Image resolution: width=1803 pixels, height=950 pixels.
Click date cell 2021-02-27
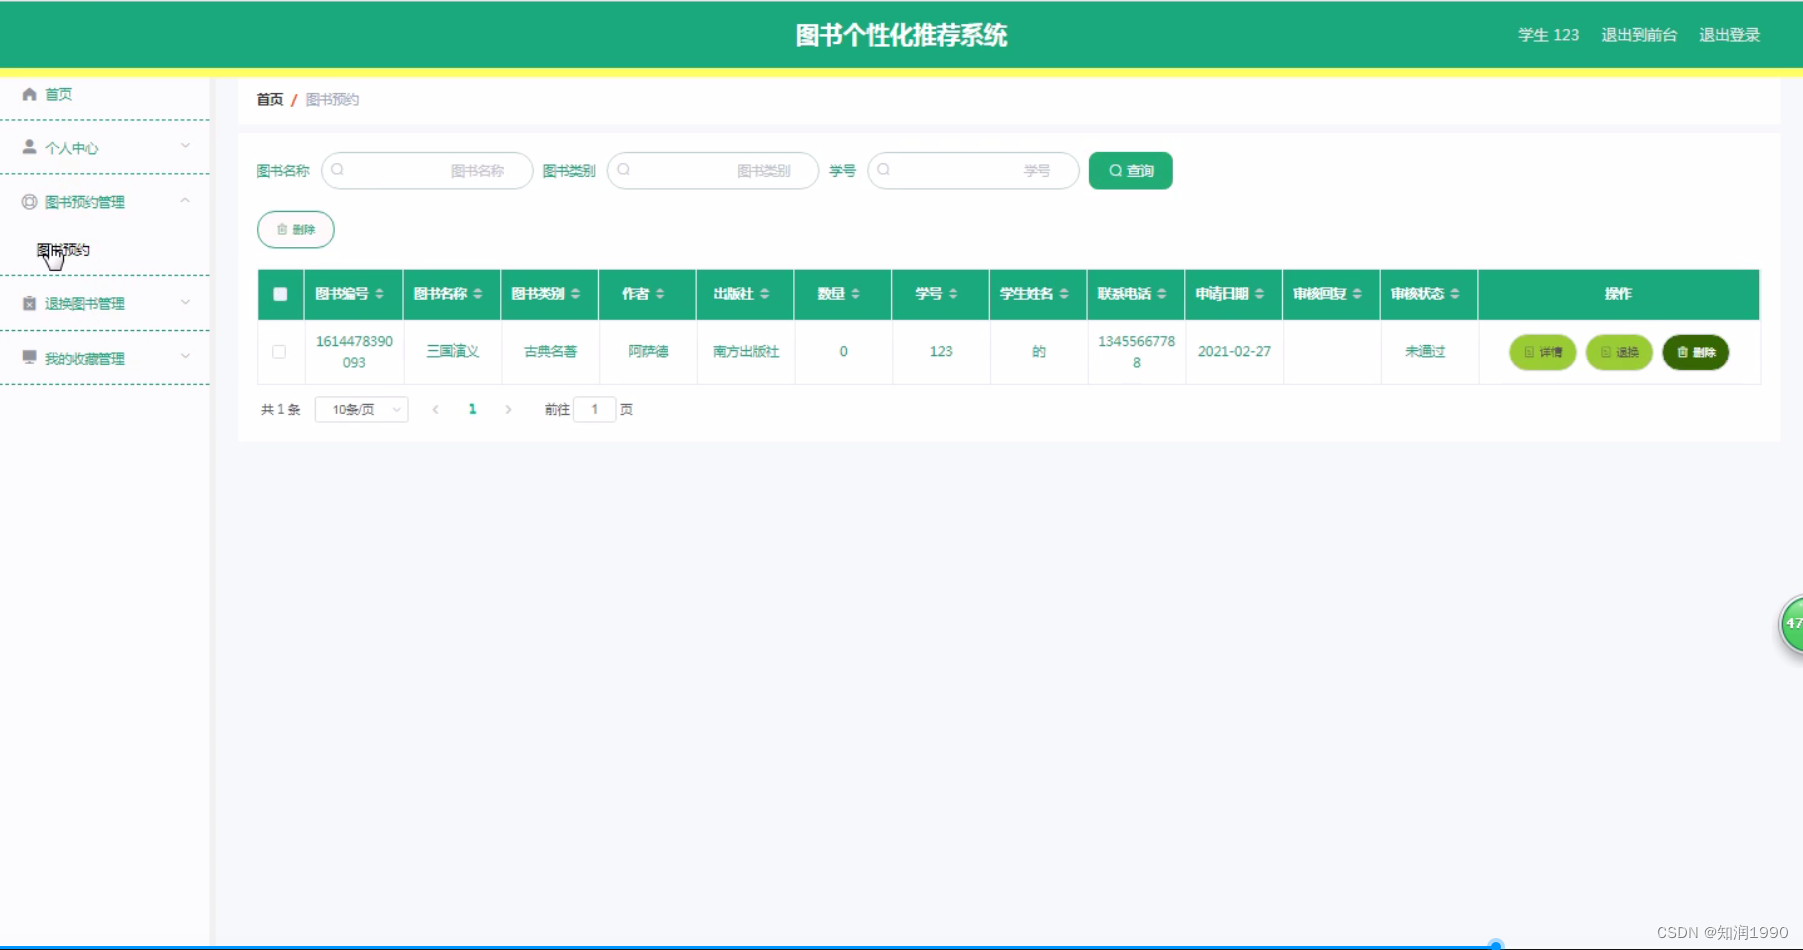coord(1234,352)
